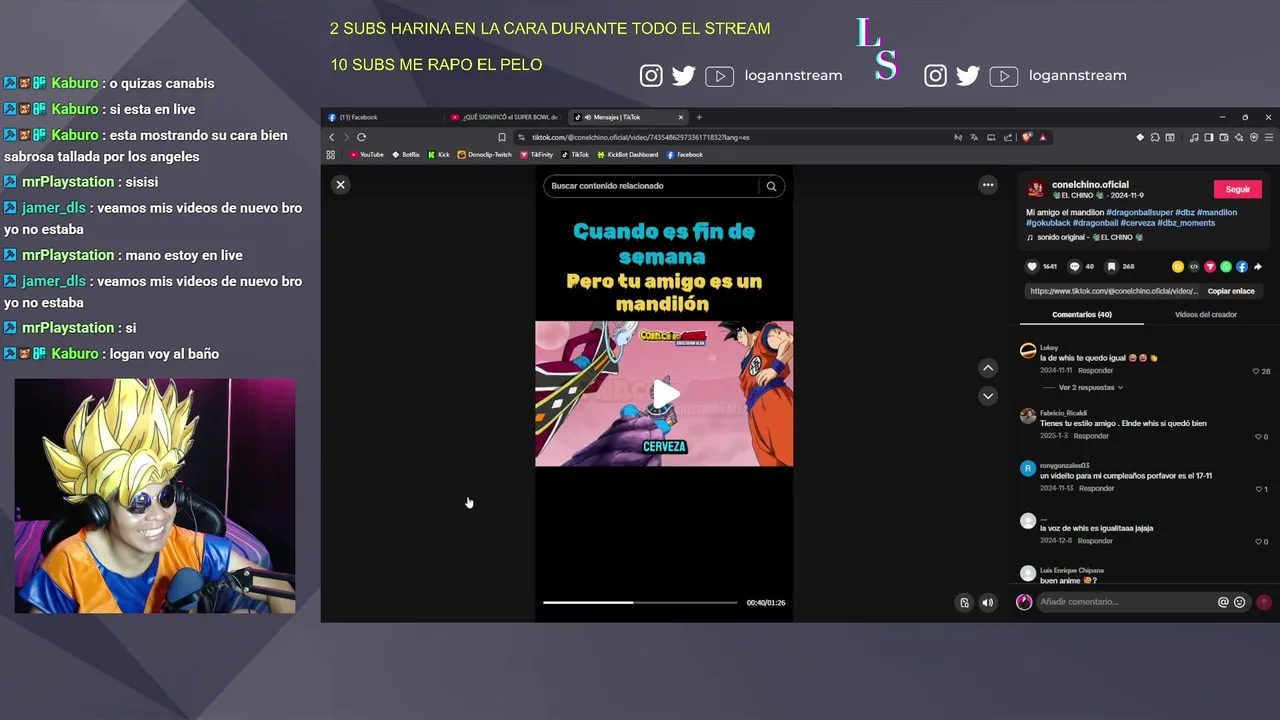Play the paused video with center play button

[x=664, y=394]
